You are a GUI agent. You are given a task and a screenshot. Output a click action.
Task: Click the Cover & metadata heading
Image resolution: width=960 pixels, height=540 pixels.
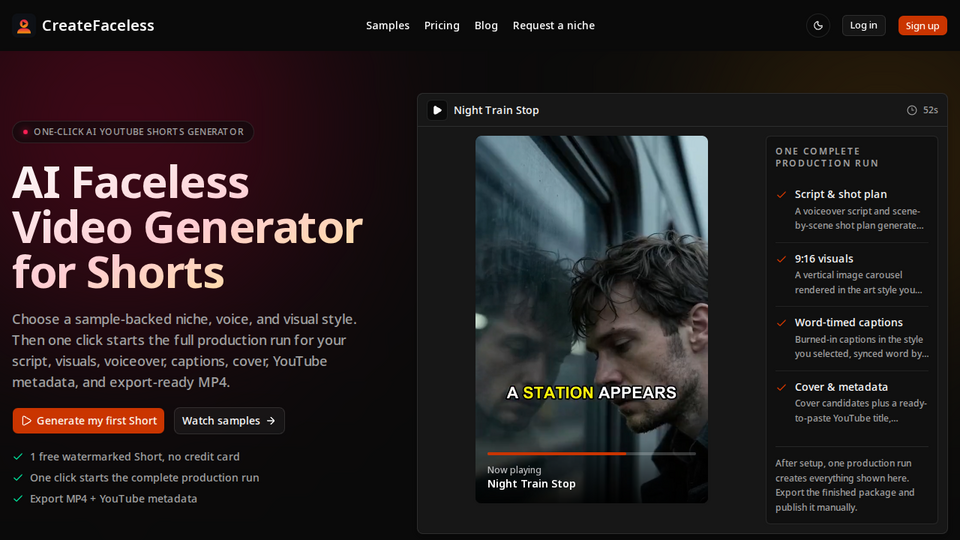click(x=841, y=387)
